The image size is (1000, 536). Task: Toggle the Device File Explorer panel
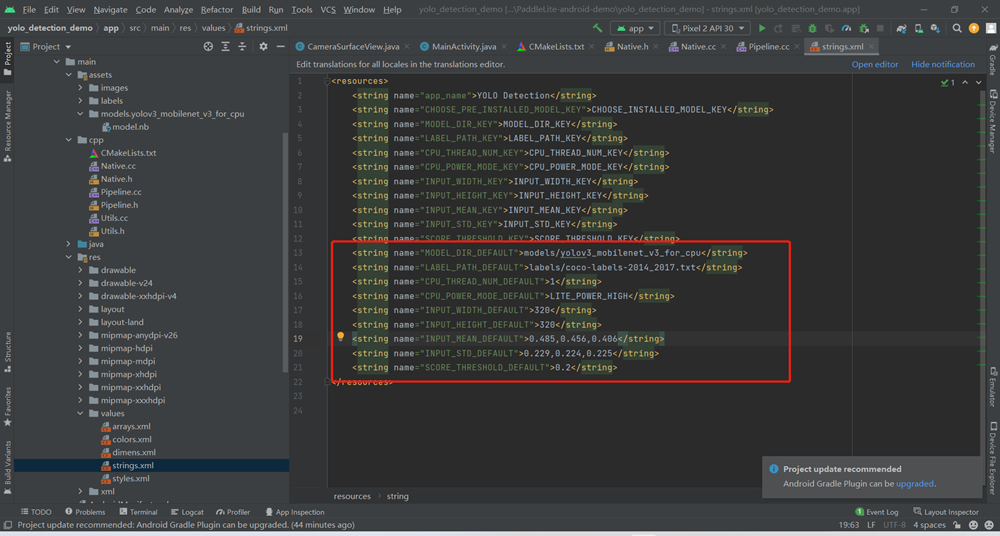[993, 458]
